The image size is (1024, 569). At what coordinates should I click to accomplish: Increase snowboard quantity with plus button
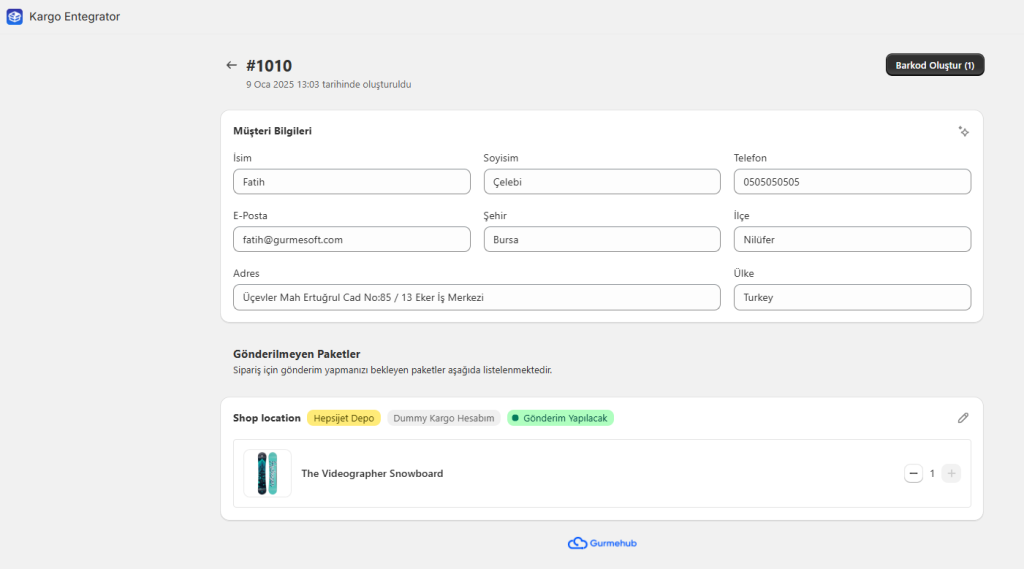tap(951, 474)
